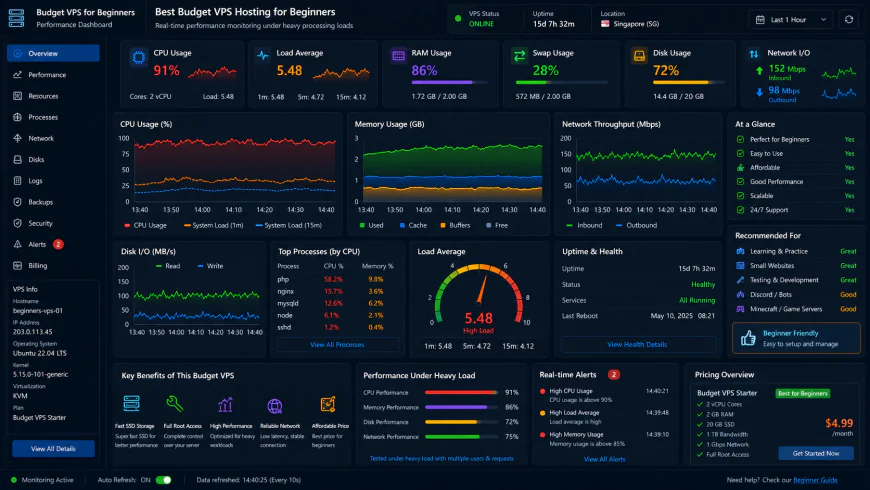Viewport: 870px width, 490px height.
Task: Open Backups in the sidebar
Action: pos(53,202)
